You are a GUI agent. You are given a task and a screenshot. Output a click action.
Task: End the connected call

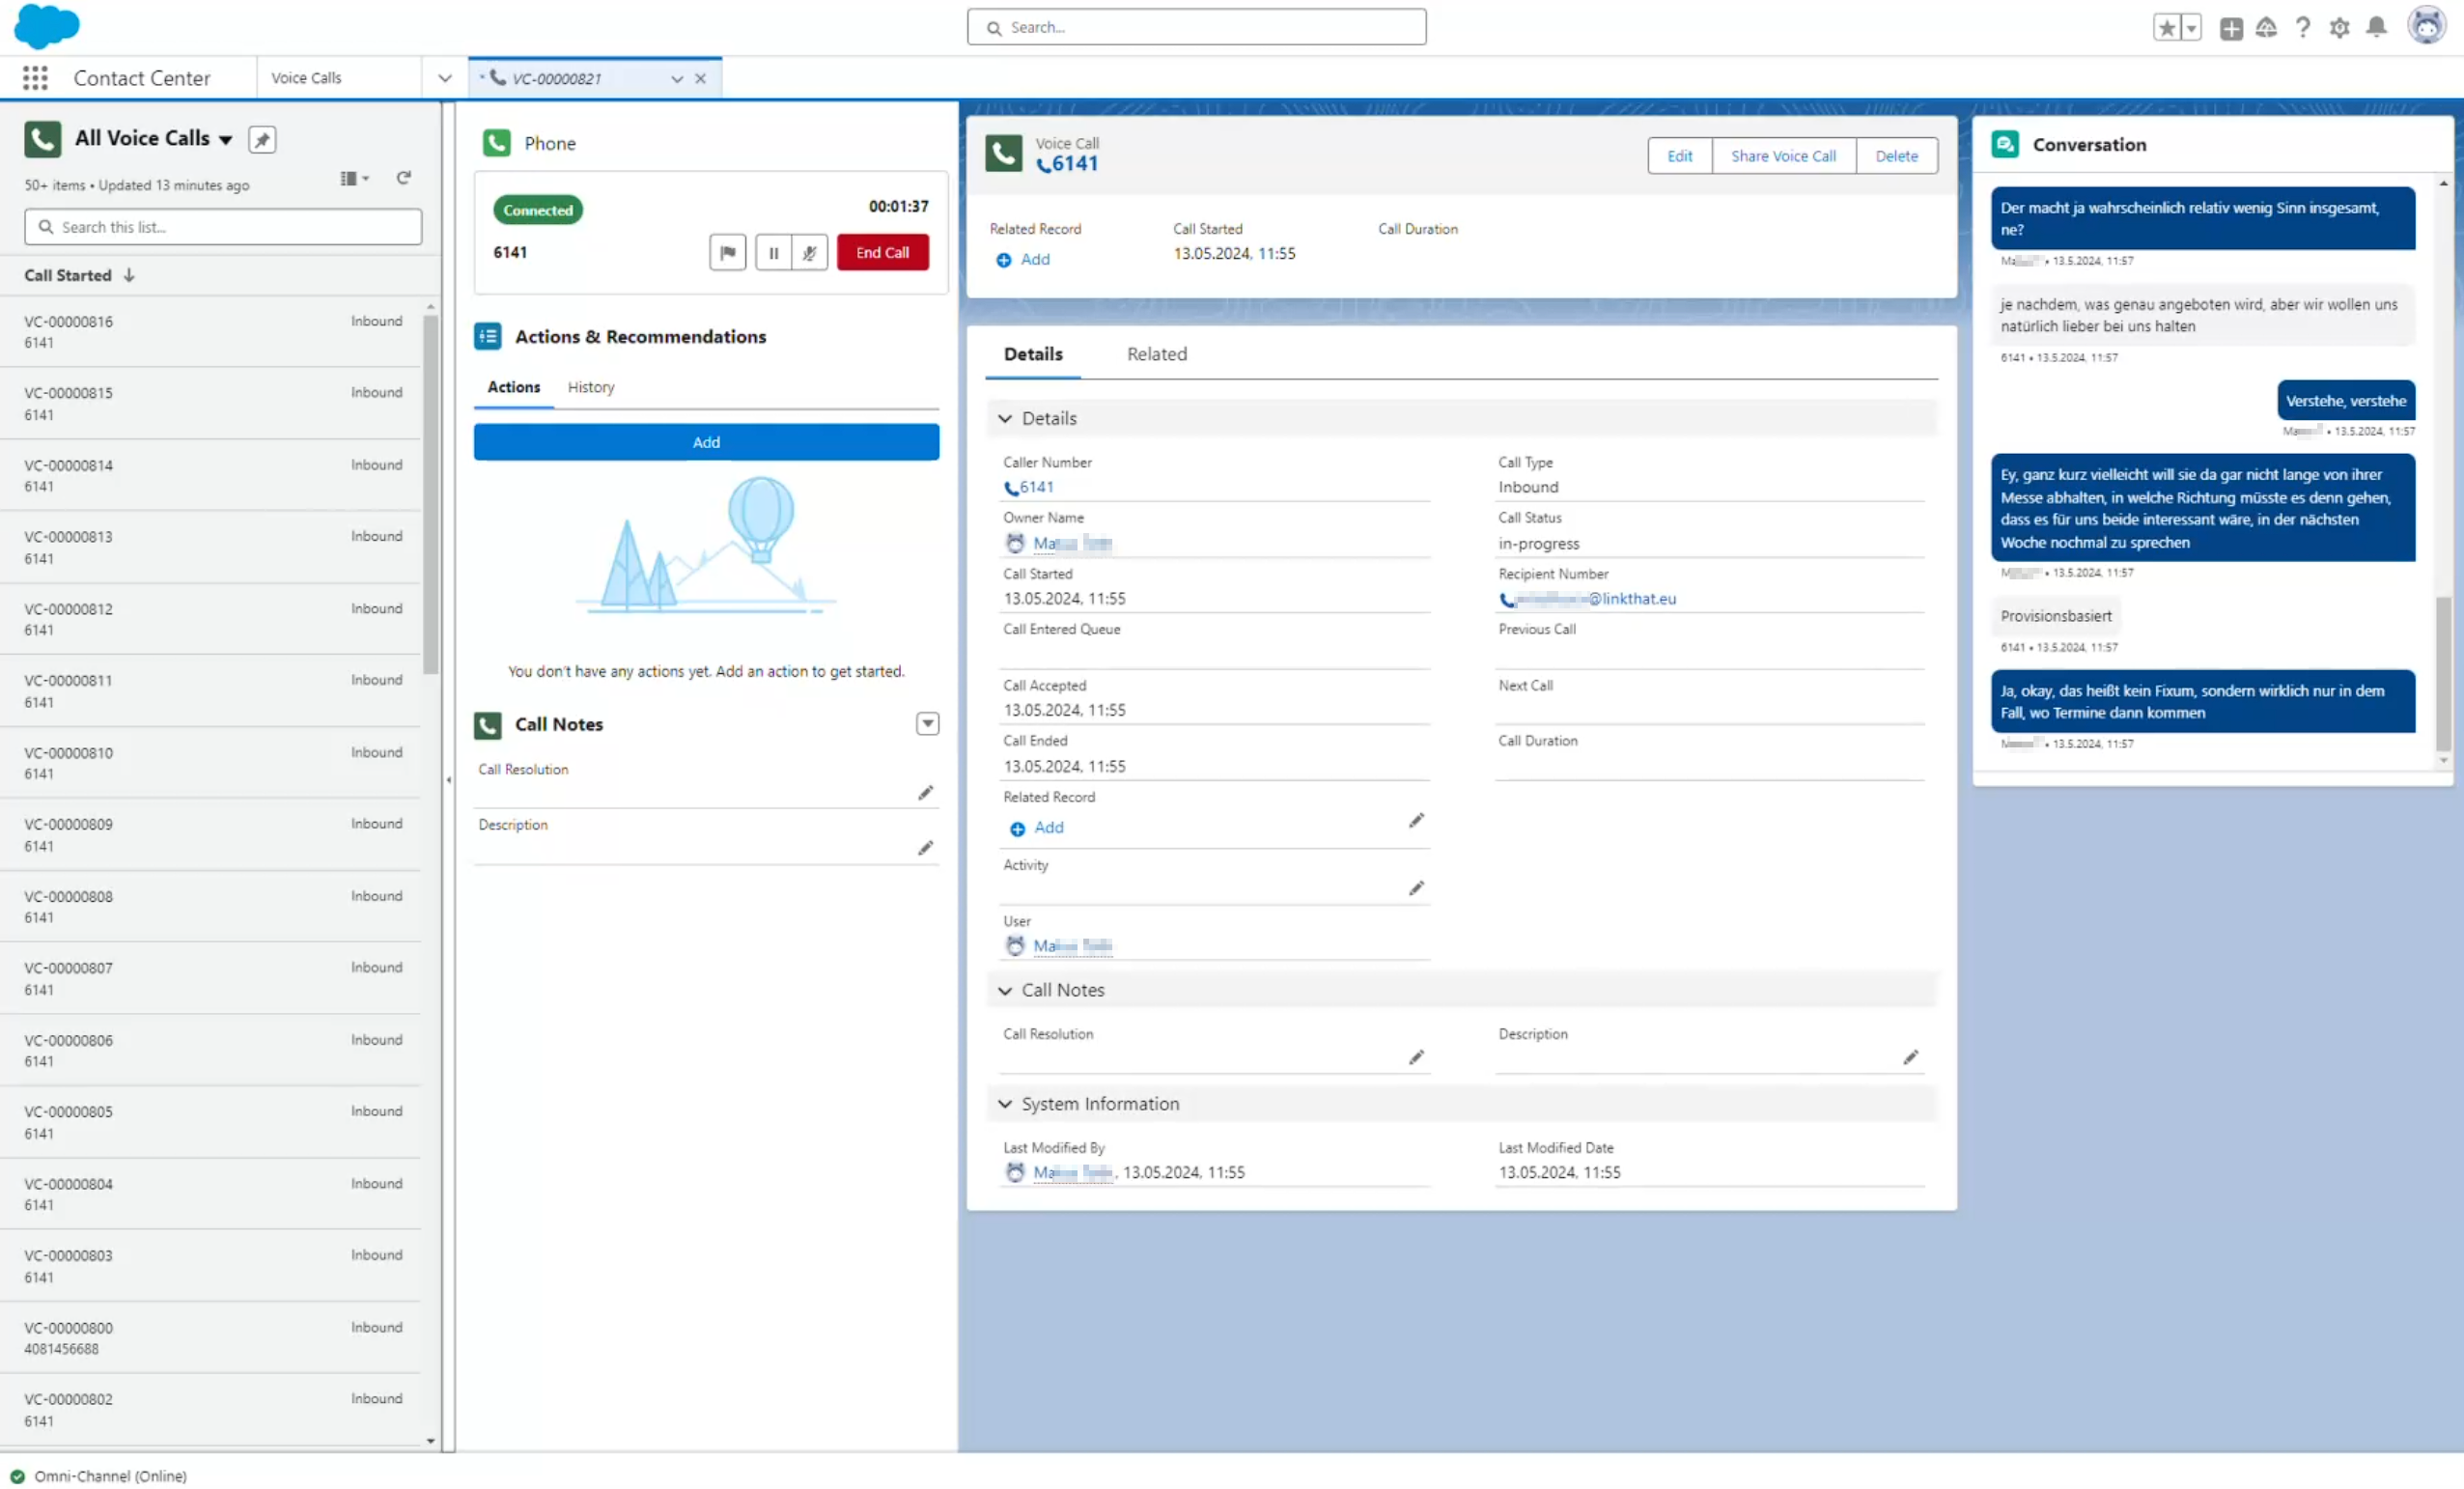pos(882,253)
